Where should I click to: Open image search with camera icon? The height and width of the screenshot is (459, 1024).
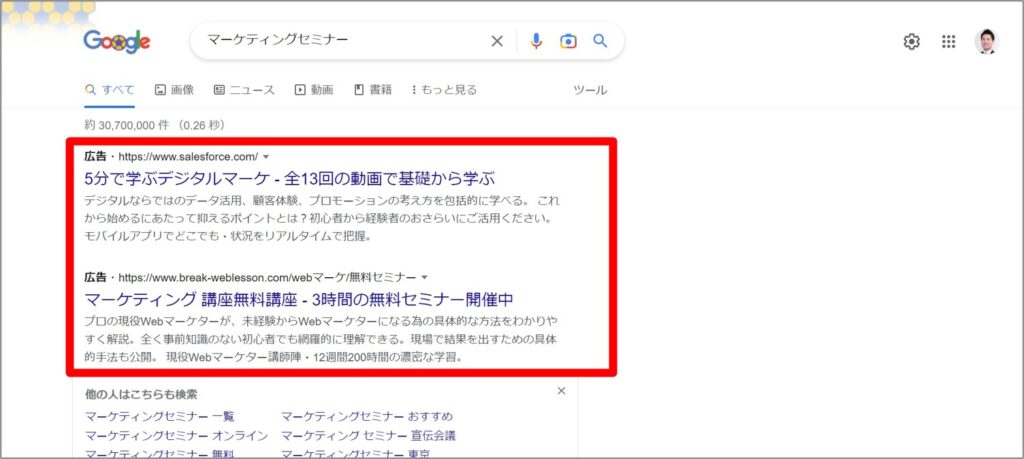tap(568, 41)
